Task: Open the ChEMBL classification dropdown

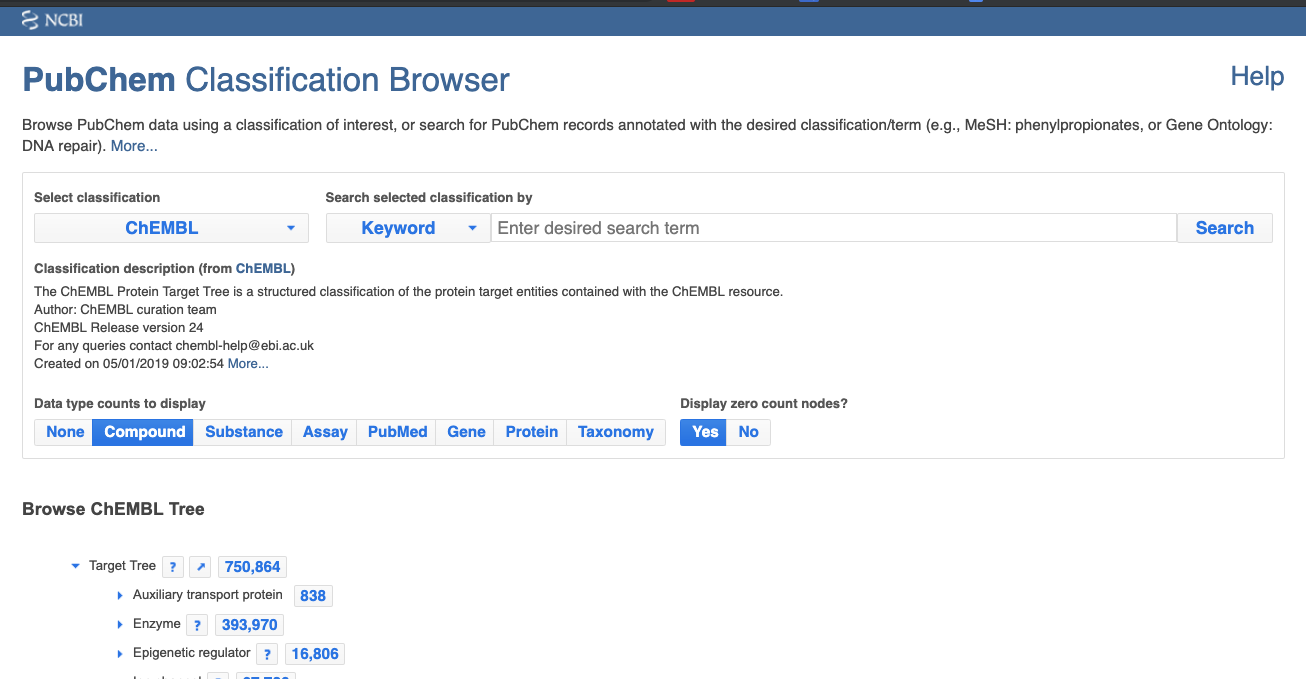Action: (172, 228)
